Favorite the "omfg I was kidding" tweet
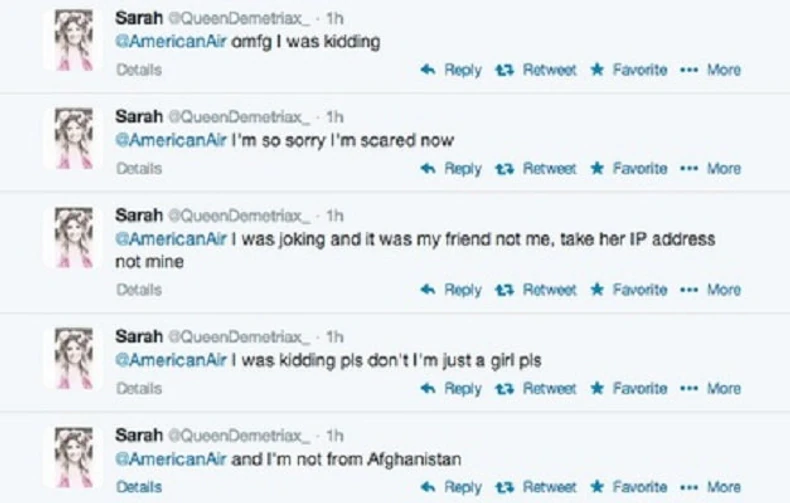This screenshot has height=503, width=790. click(629, 70)
